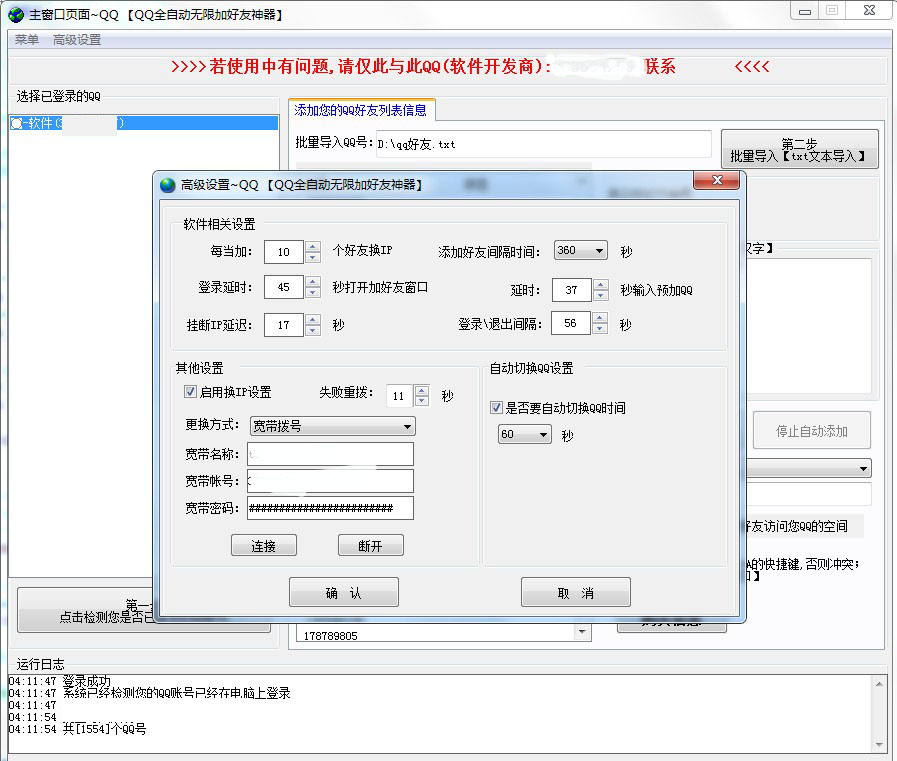Select the logged-in QQ entry in the list
The image size is (897, 761).
[x=144, y=123]
